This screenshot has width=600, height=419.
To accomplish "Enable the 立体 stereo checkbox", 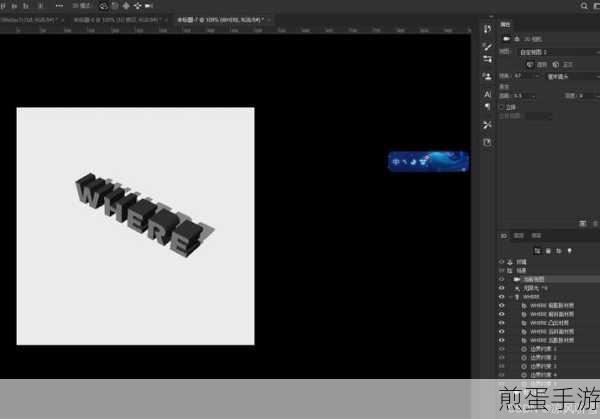I will [x=502, y=107].
